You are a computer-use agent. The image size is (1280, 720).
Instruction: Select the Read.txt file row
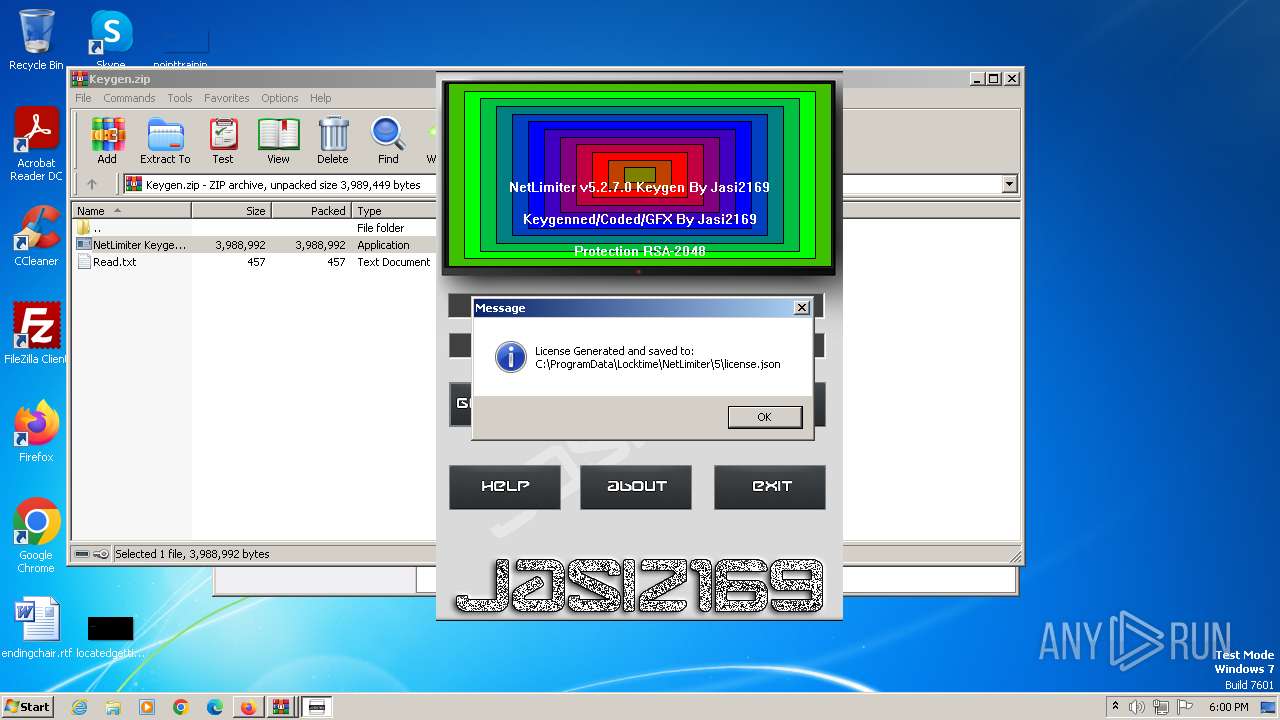pos(254,262)
